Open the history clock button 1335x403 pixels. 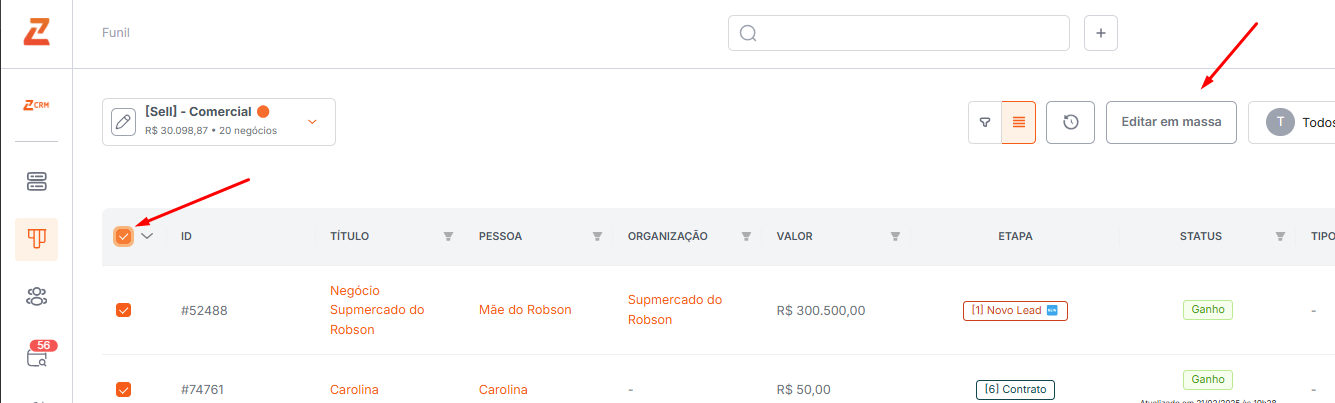point(1070,122)
